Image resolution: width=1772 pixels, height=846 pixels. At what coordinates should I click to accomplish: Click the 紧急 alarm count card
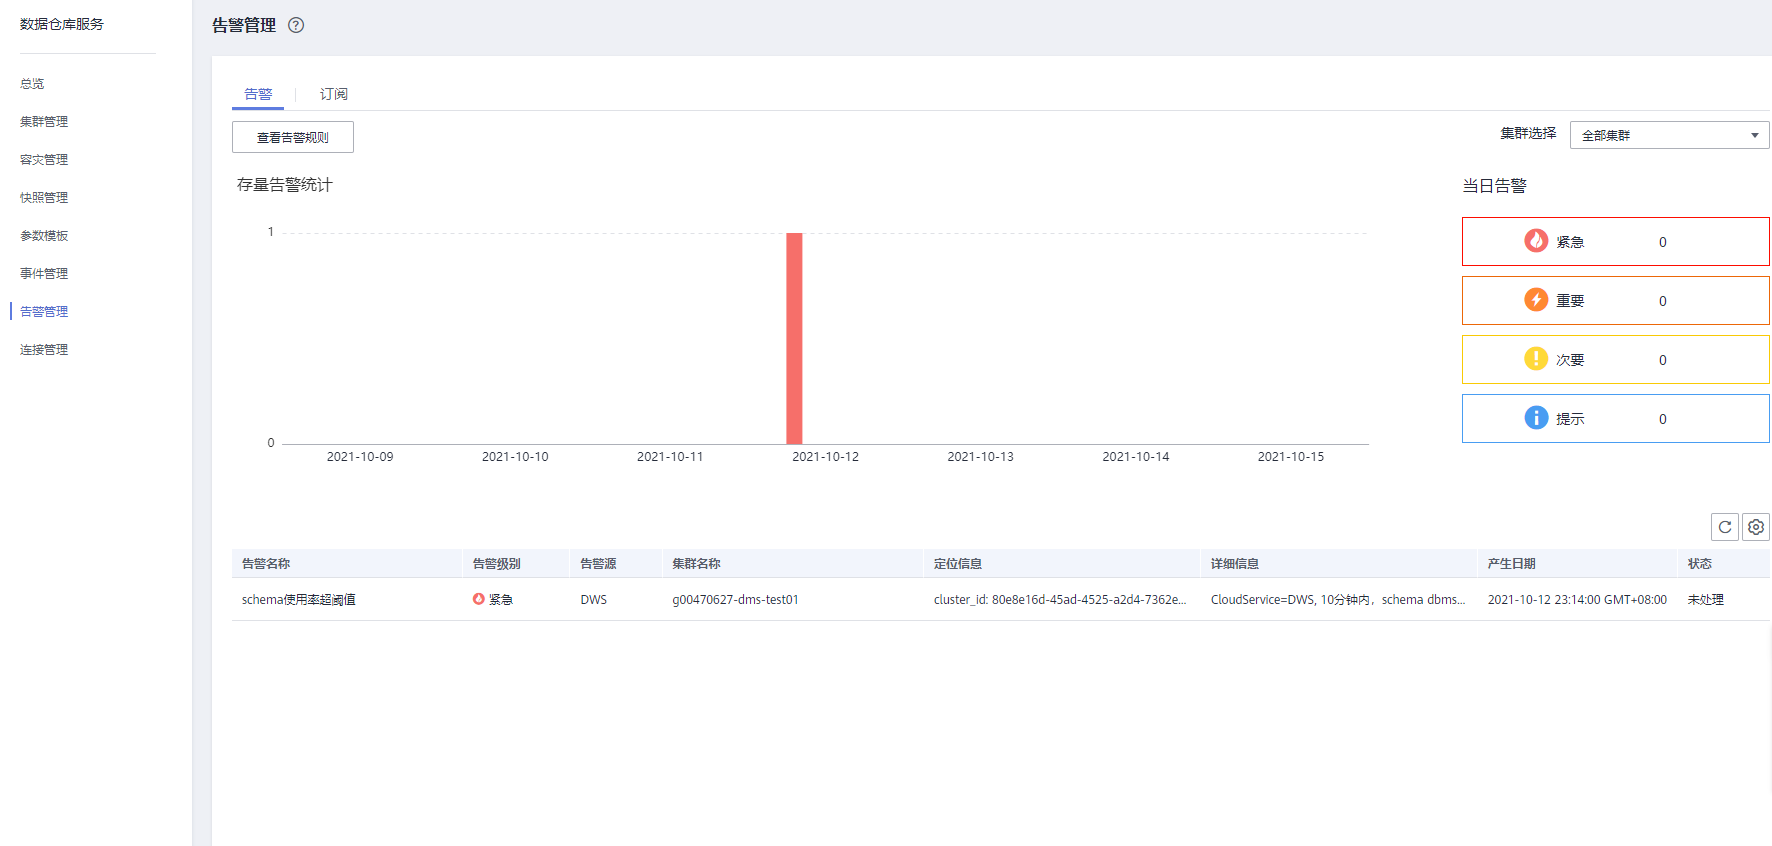(x=1615, y=241)
